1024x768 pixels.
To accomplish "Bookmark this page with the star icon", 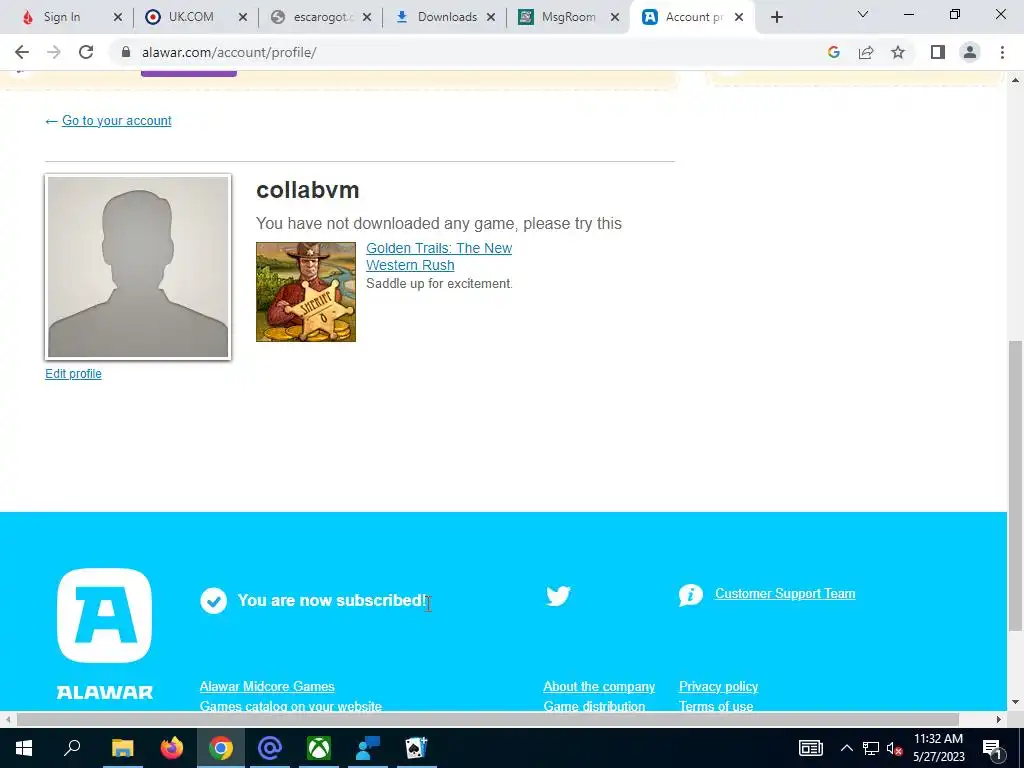I will pos(898,52).
